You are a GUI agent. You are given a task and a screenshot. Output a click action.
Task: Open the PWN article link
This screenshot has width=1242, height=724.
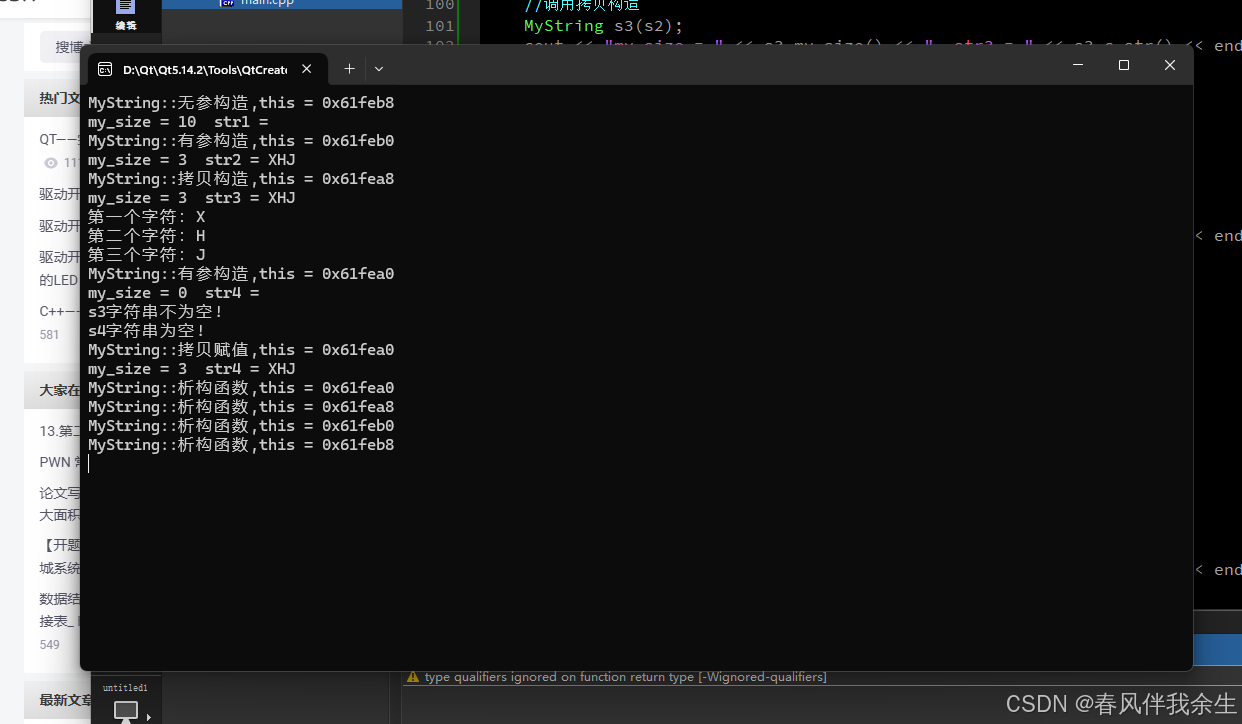tap(55, 462)
